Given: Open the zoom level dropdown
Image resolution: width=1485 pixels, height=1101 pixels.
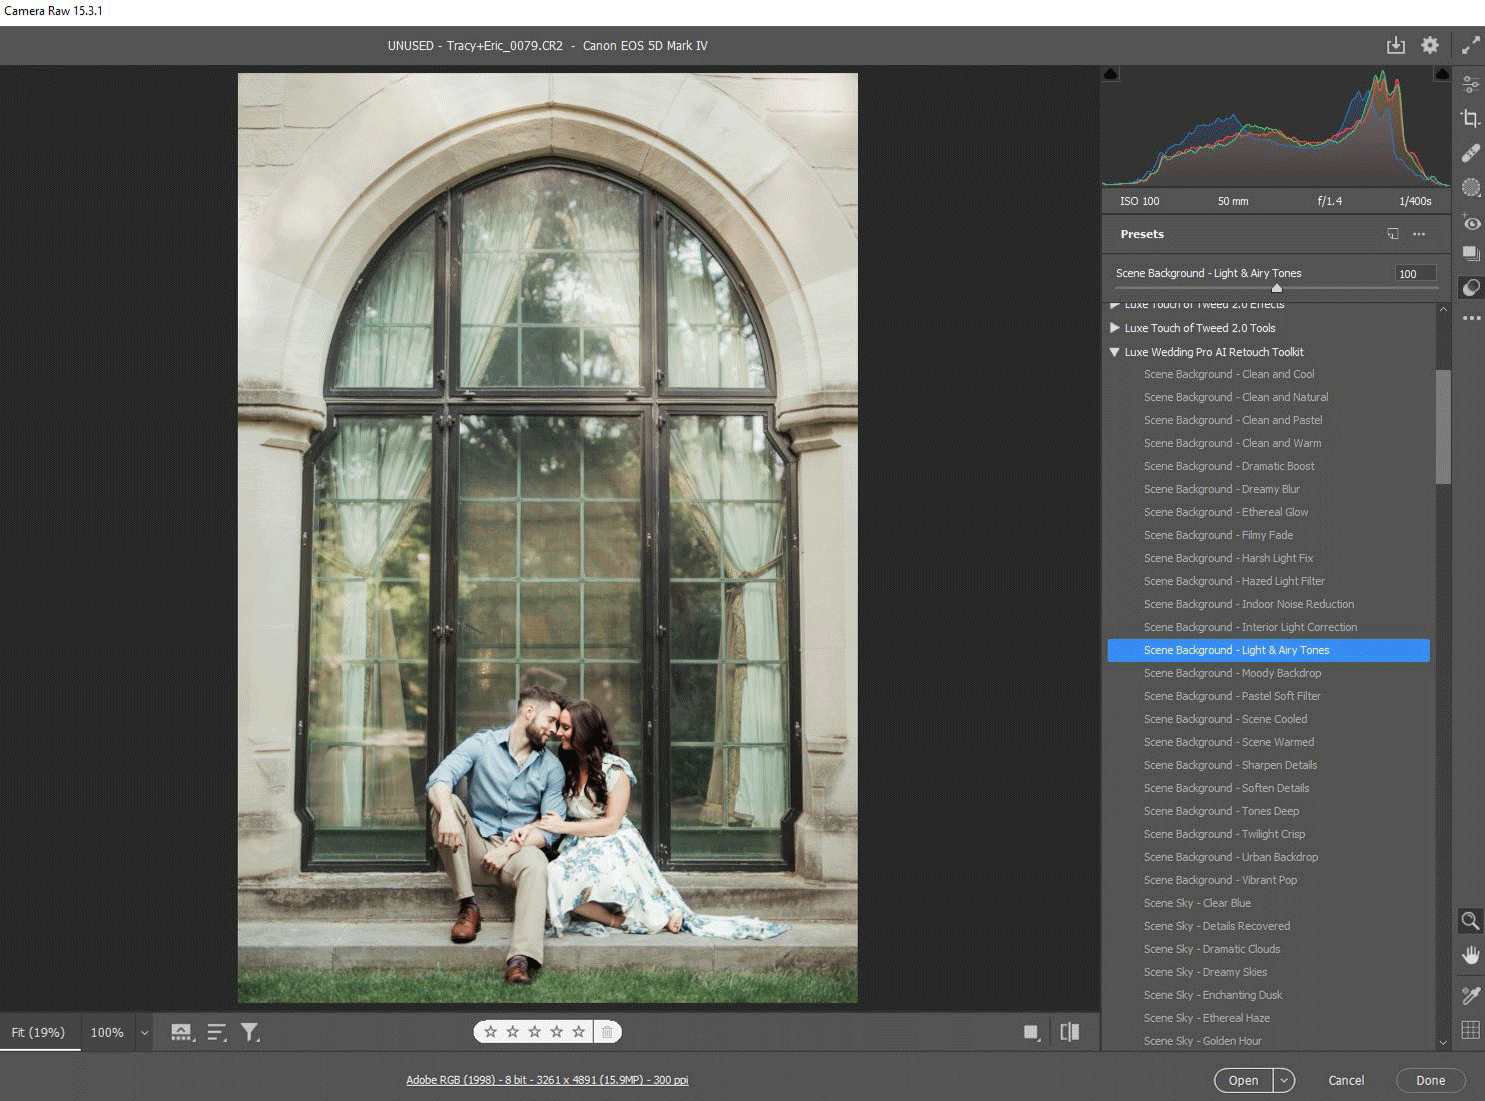Looking at the screenshot, I should coord(144,1033).
